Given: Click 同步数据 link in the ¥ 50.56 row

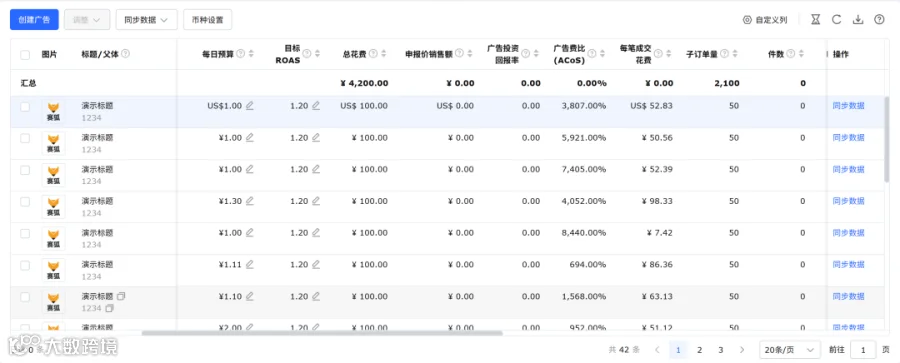Looking at the screenshot, I should 848,138.
